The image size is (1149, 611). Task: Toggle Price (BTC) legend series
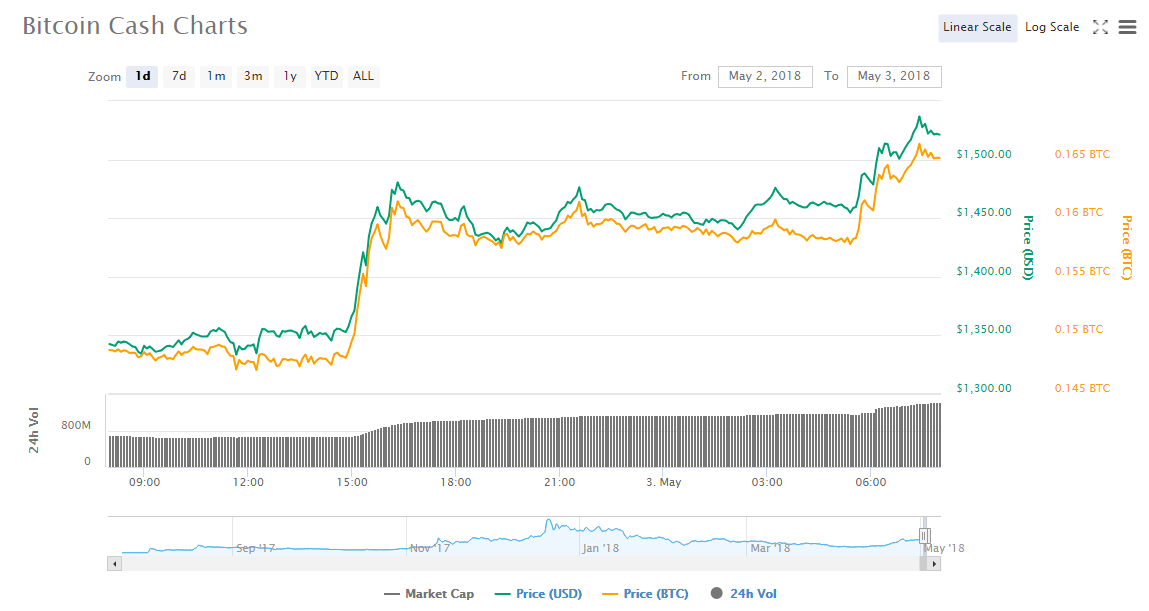[645, 594]
